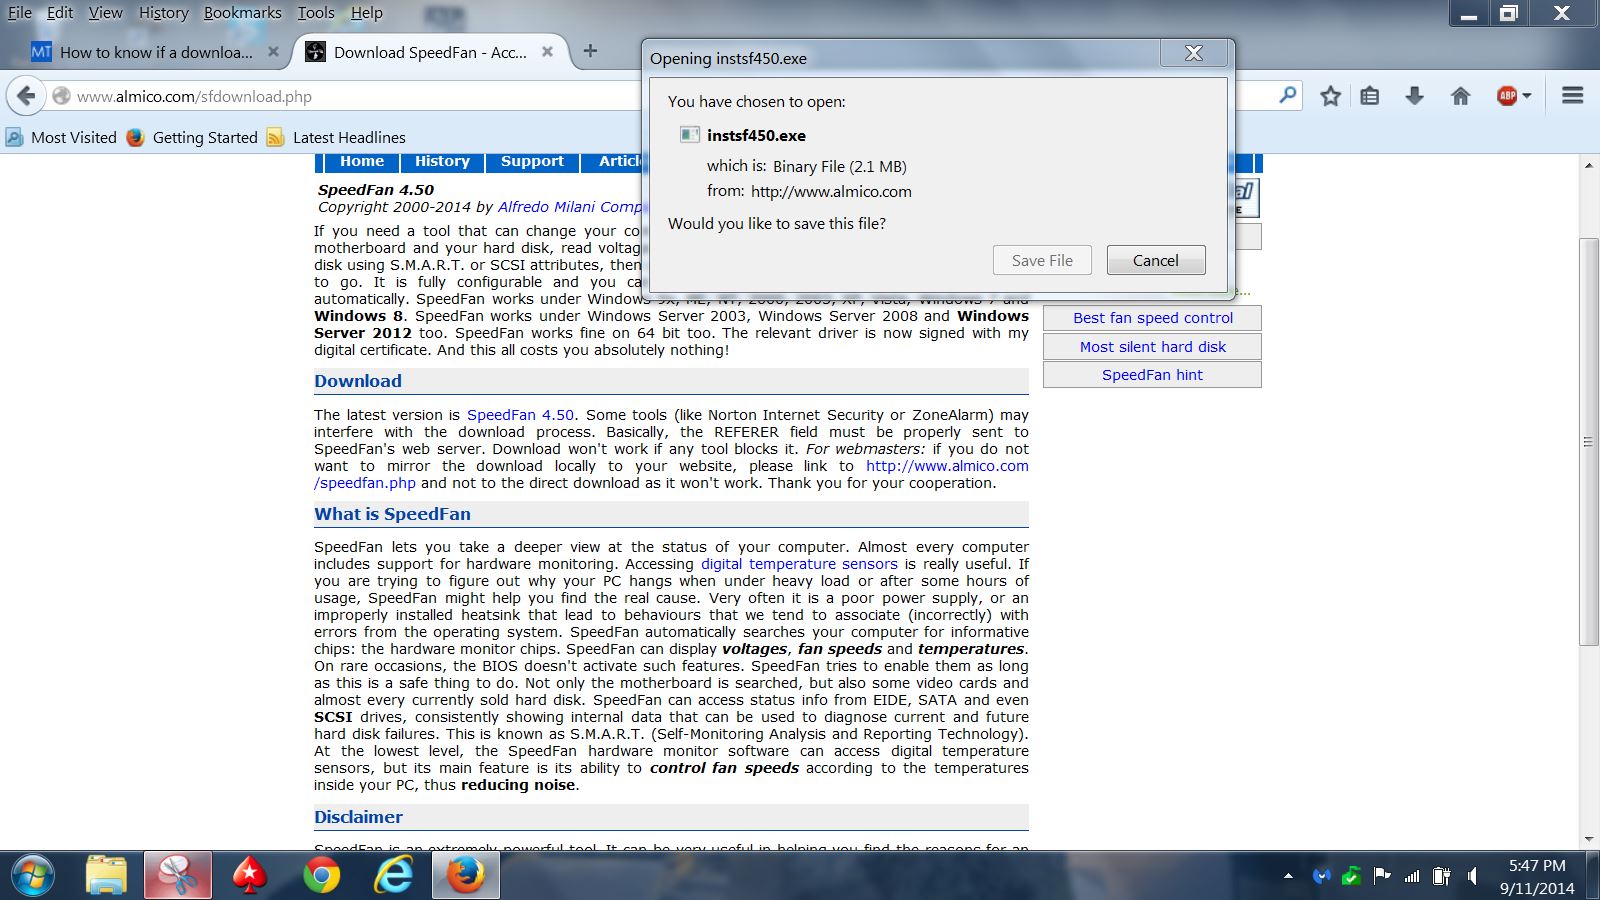The height and width of the screenshot is (900, 1600).
Task: Go back with the browser back arrow
Action: tap(26, 96)
